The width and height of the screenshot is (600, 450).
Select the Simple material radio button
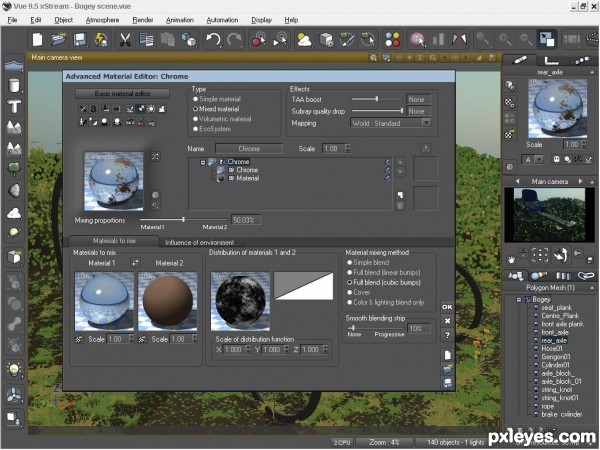[x=195, y=99]
